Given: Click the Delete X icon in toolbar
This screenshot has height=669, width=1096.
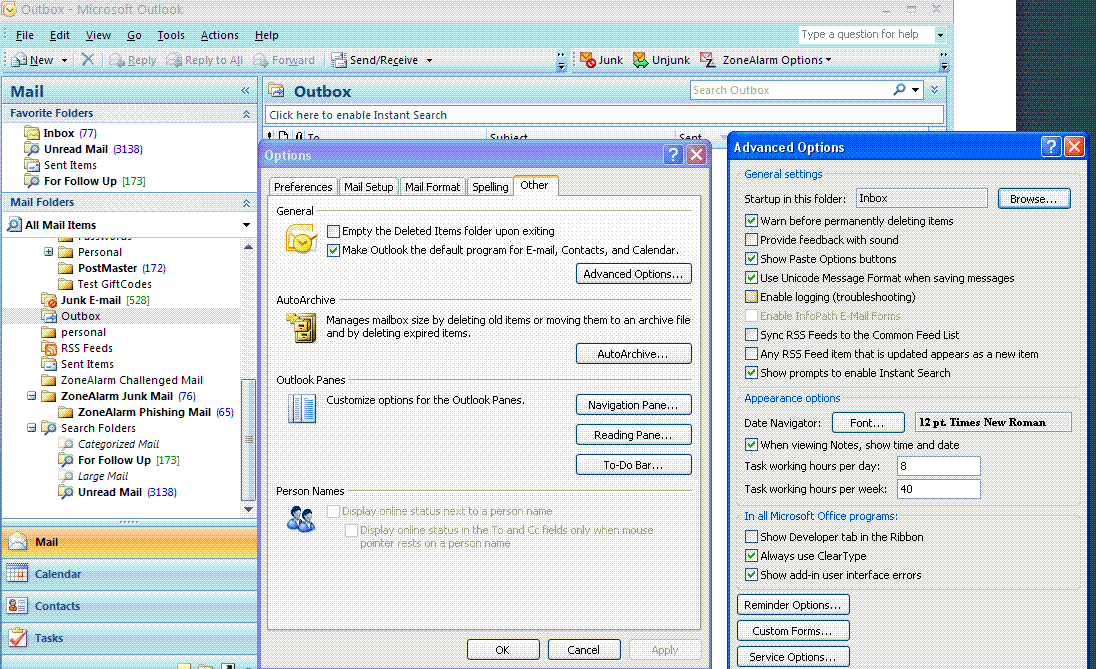Looking at the screenshot, I should click(87, 59).
